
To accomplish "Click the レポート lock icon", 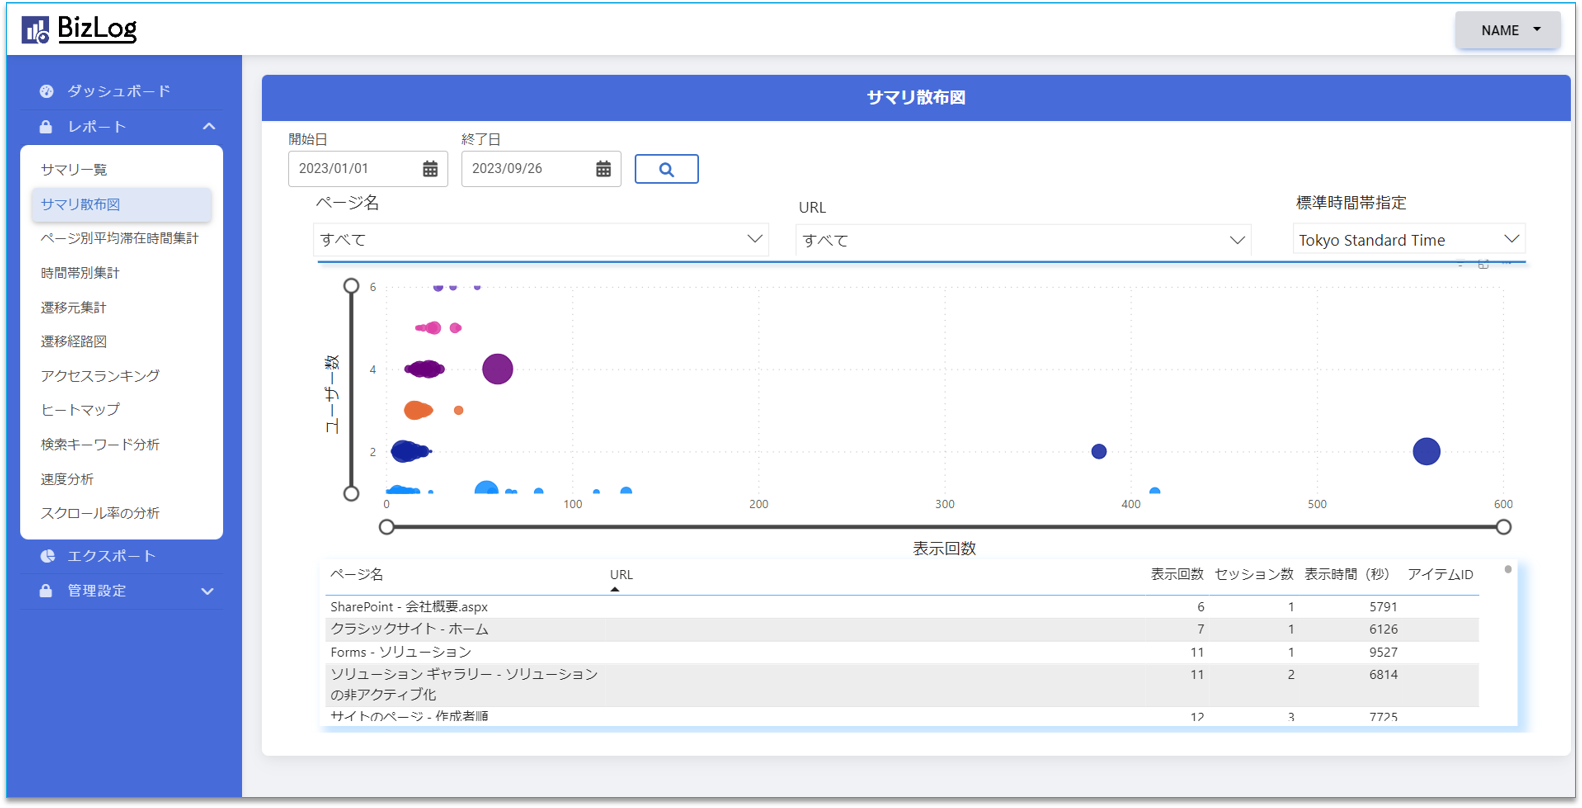I will point(46,127).
